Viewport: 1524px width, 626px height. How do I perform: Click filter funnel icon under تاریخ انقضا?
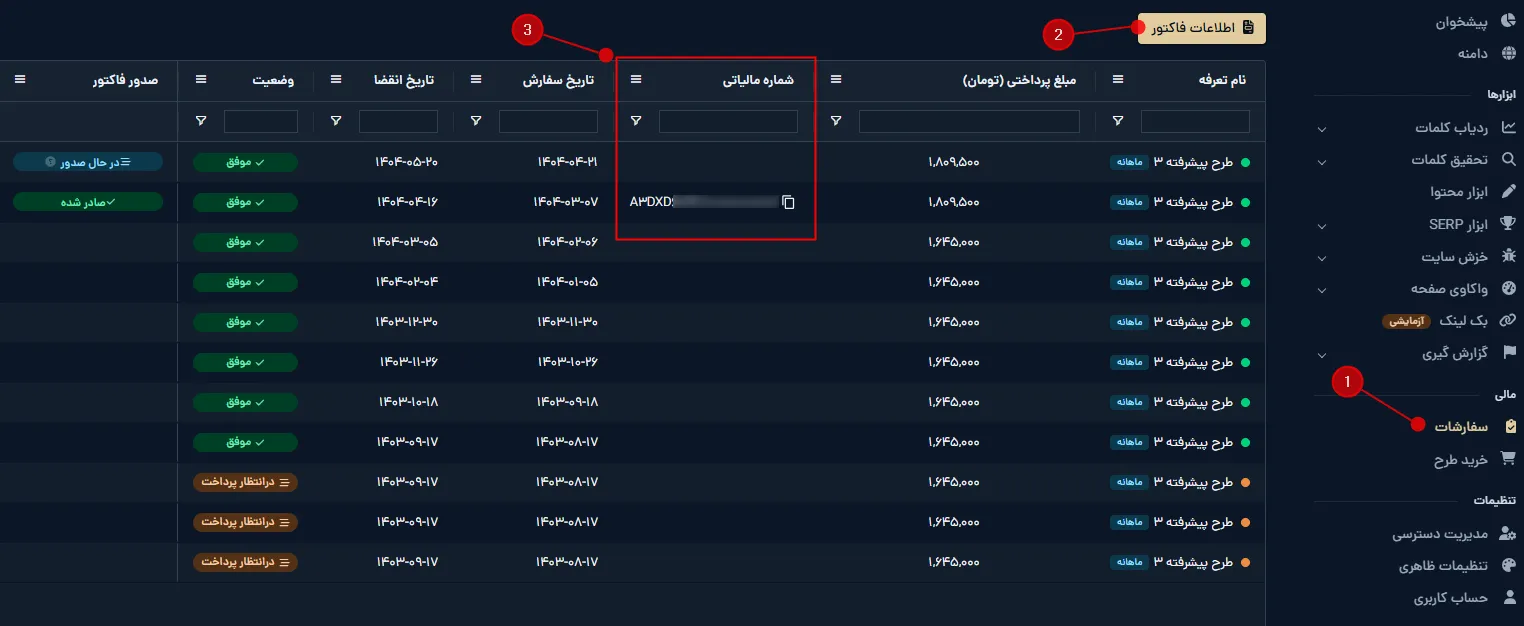[x=336, y=121]
